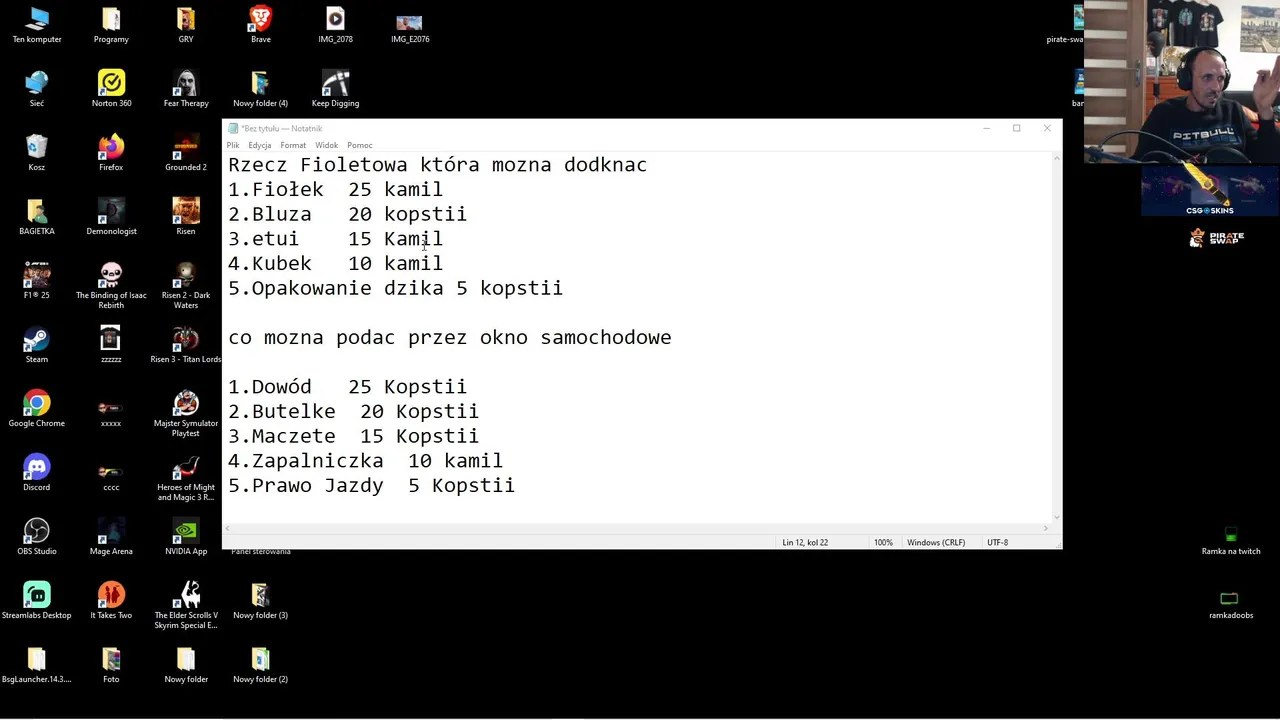The width and height of the screenshot is (1280, 720).
Task: Launch Mage Arena game icon
Action: 111,537
